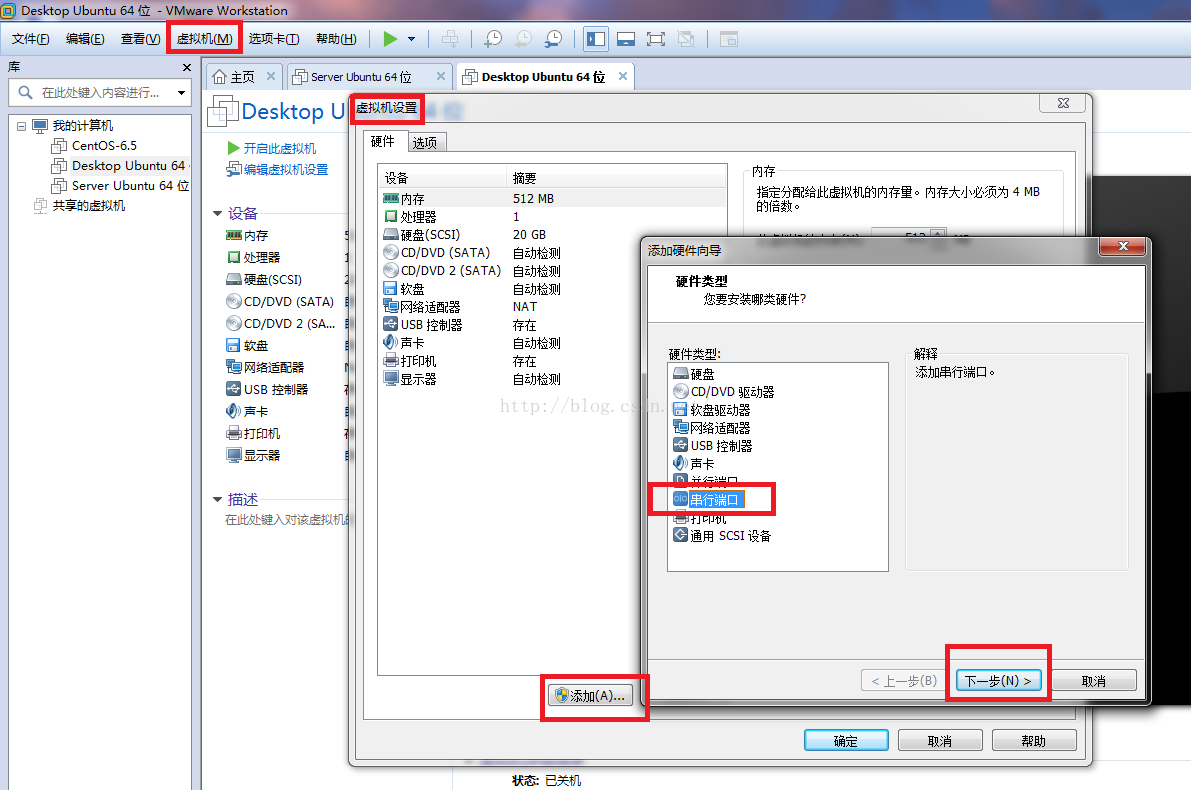Image resolution: width=1191 pixels, height=790 pixels.
Task: Click 取消 in the add hardware wizard
Action: tap(1094, 681)
